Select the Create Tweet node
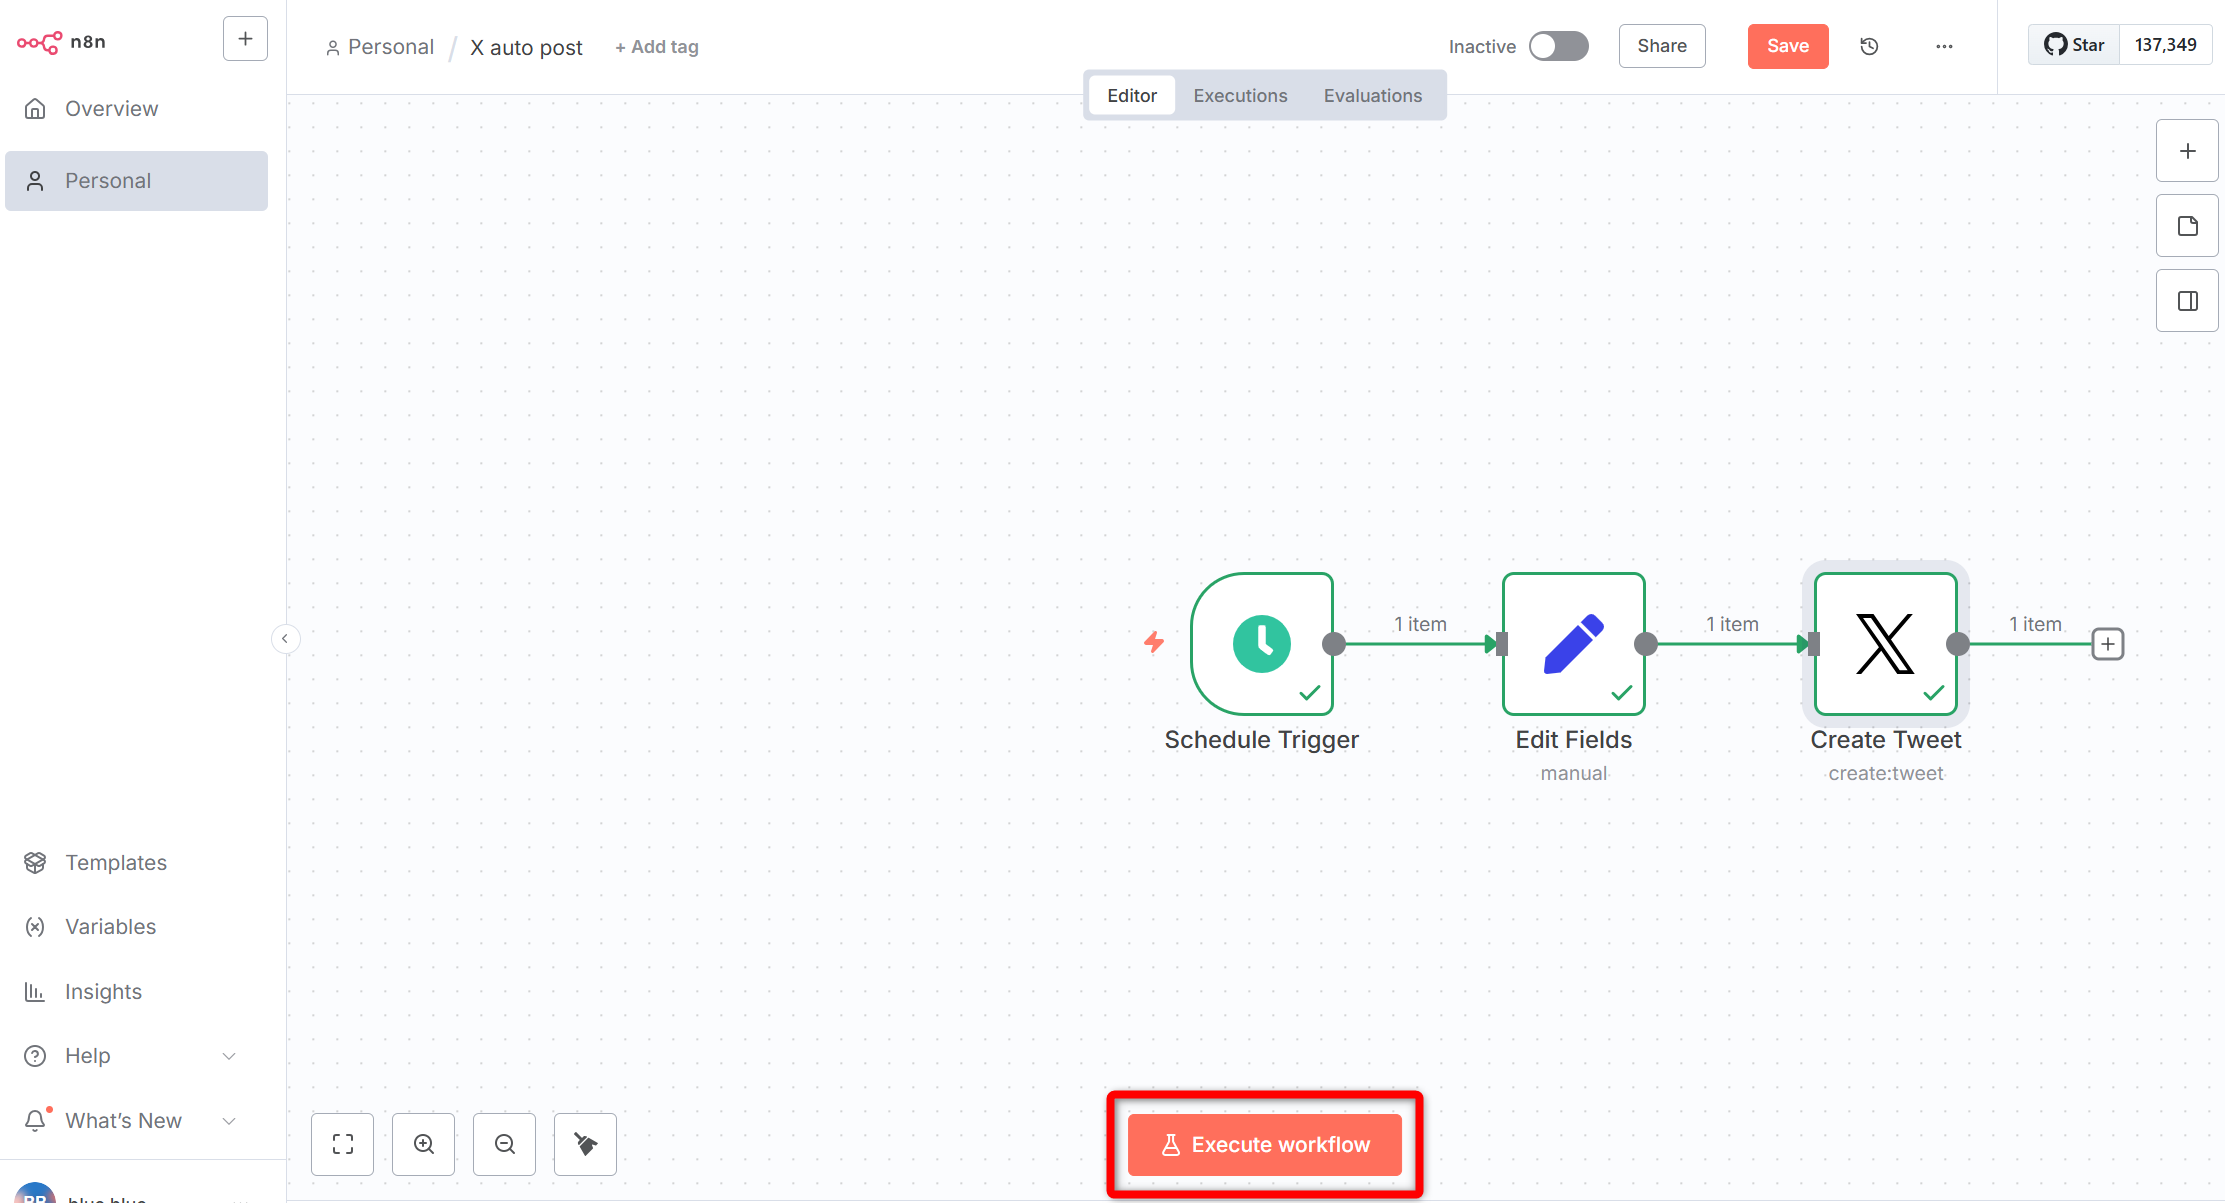 click(x=1885, y=643)
